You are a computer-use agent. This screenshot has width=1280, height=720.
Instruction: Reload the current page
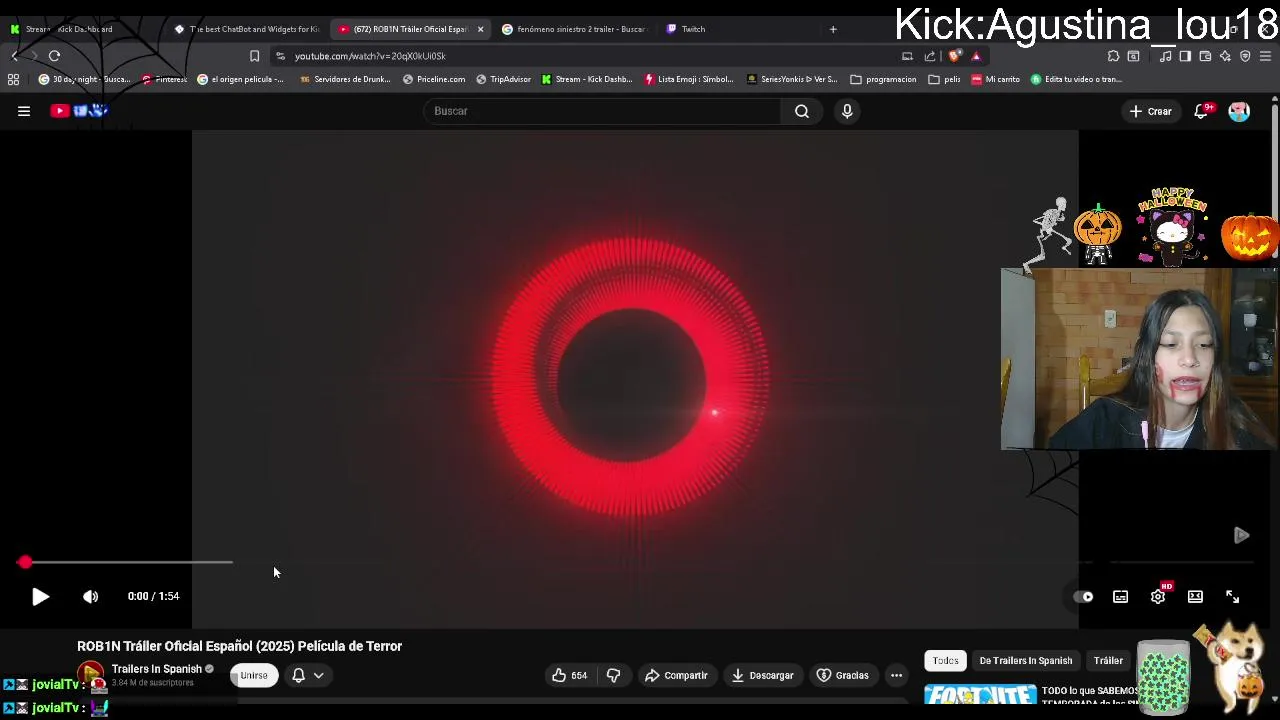(54, 56)
